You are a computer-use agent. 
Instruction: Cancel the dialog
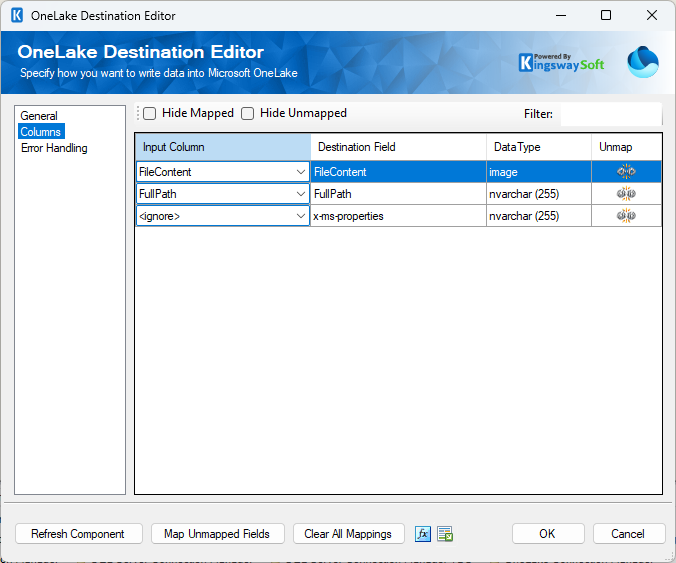629,534
